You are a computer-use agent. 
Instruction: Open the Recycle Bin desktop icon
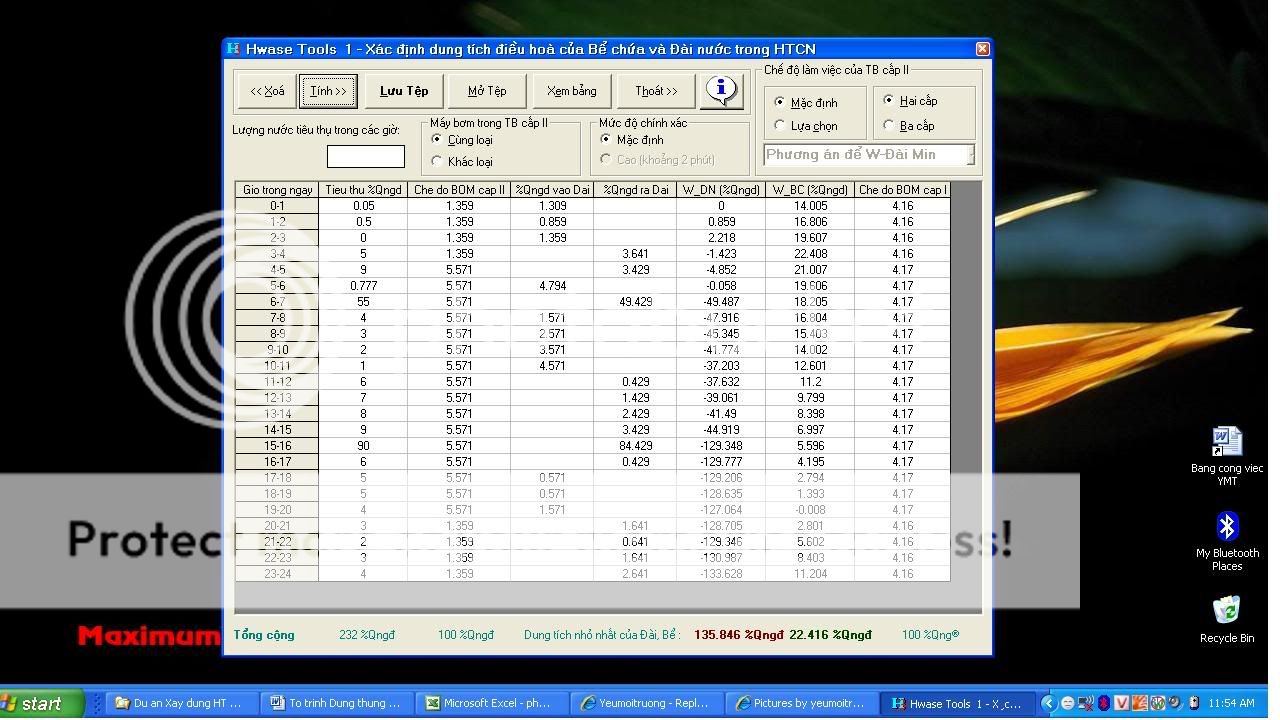(x=1227, y=611)
